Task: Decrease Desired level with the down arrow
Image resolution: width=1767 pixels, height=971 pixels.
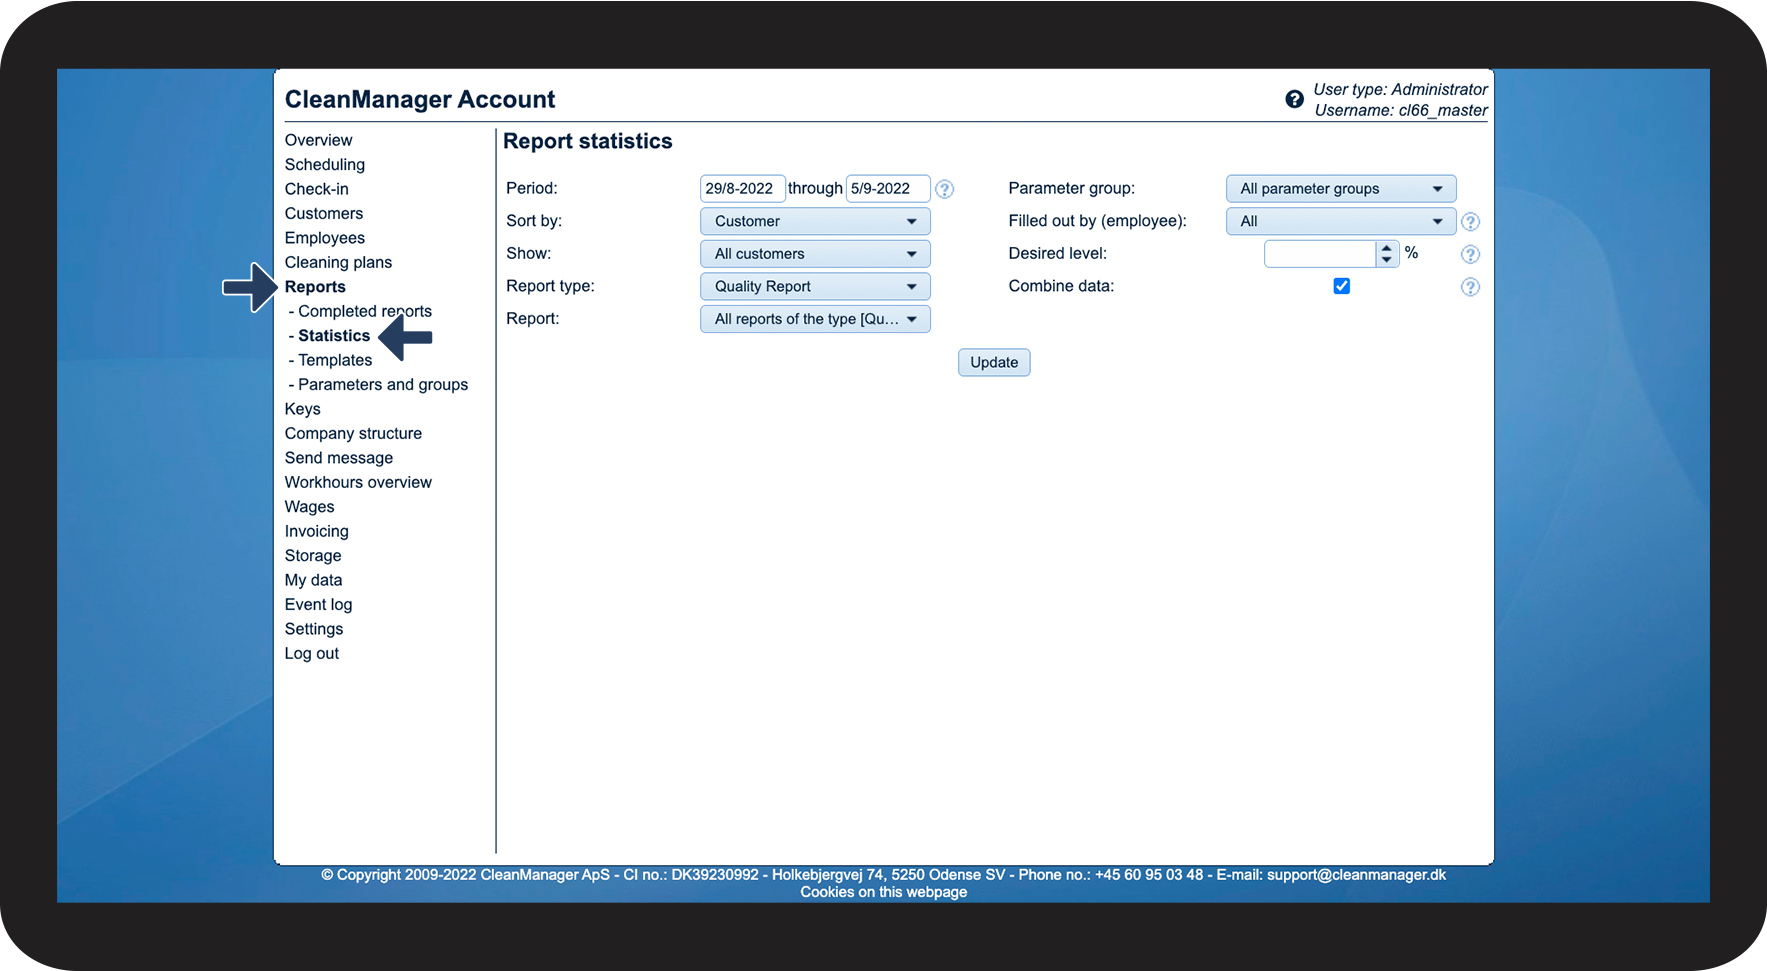Action: (x=1387, y=260)
